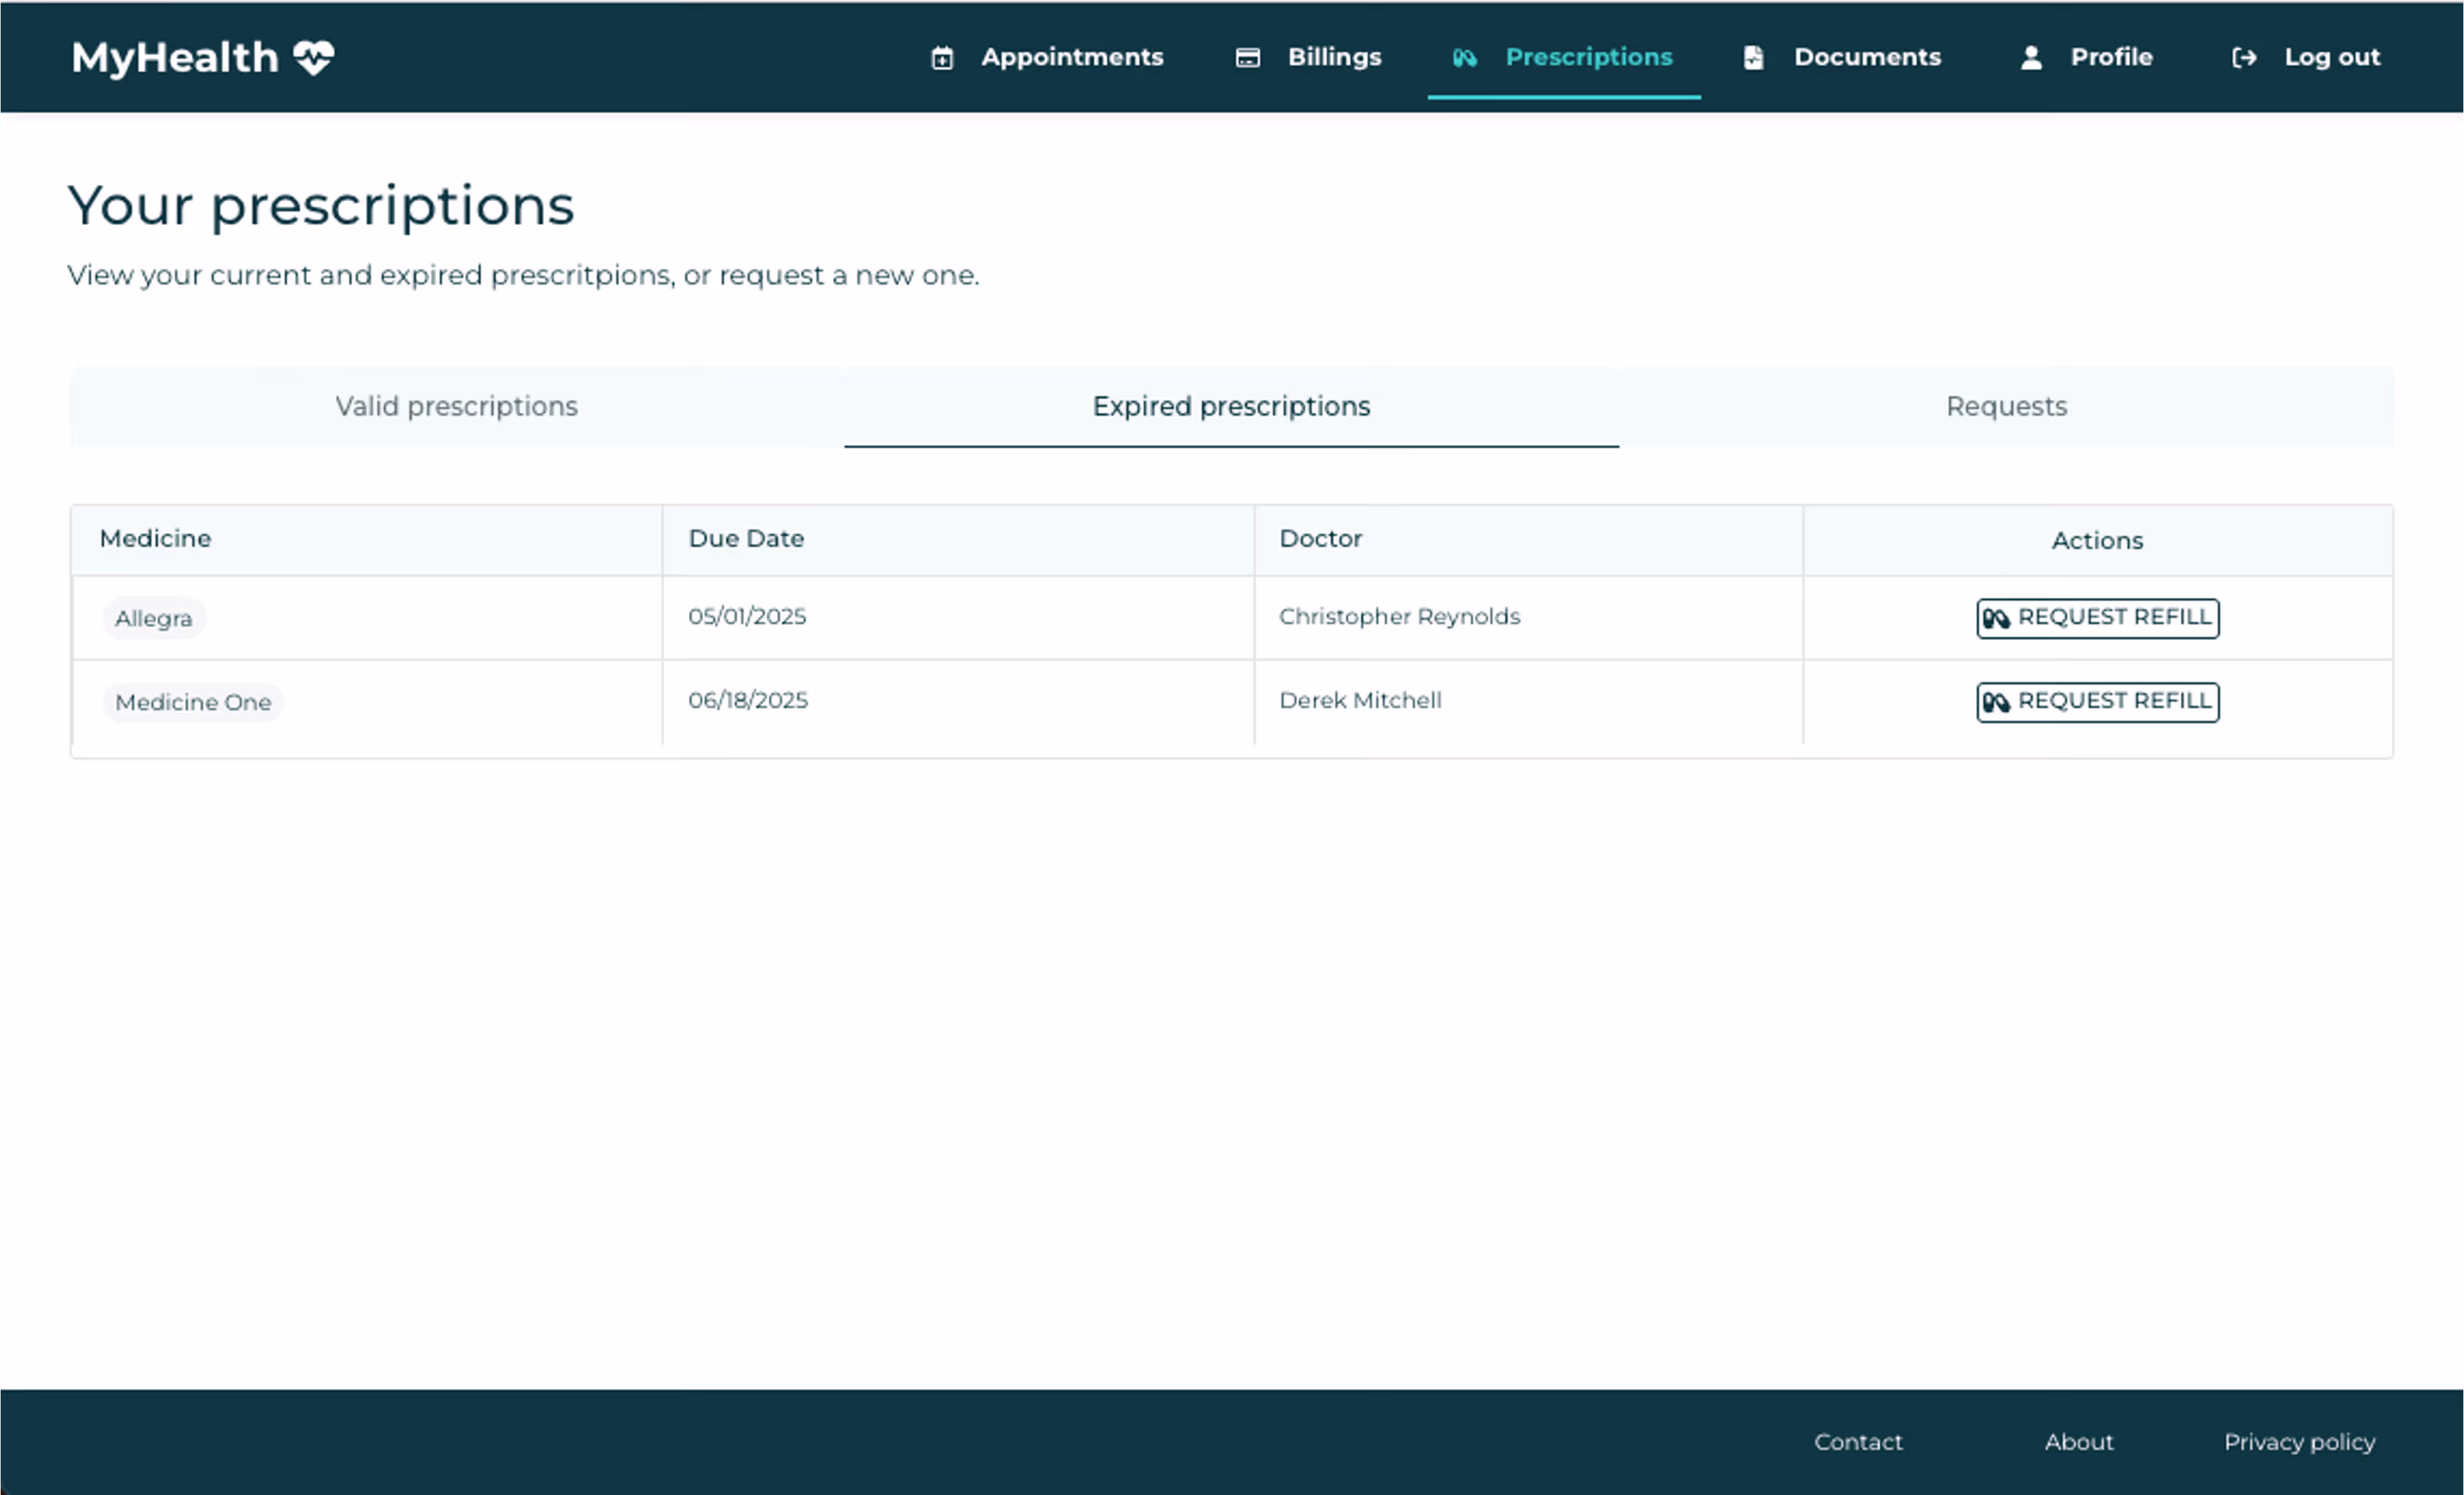2464x1495 pixels.
Task: Request refill for Medicine One
Action: (x=2097, y=701)
